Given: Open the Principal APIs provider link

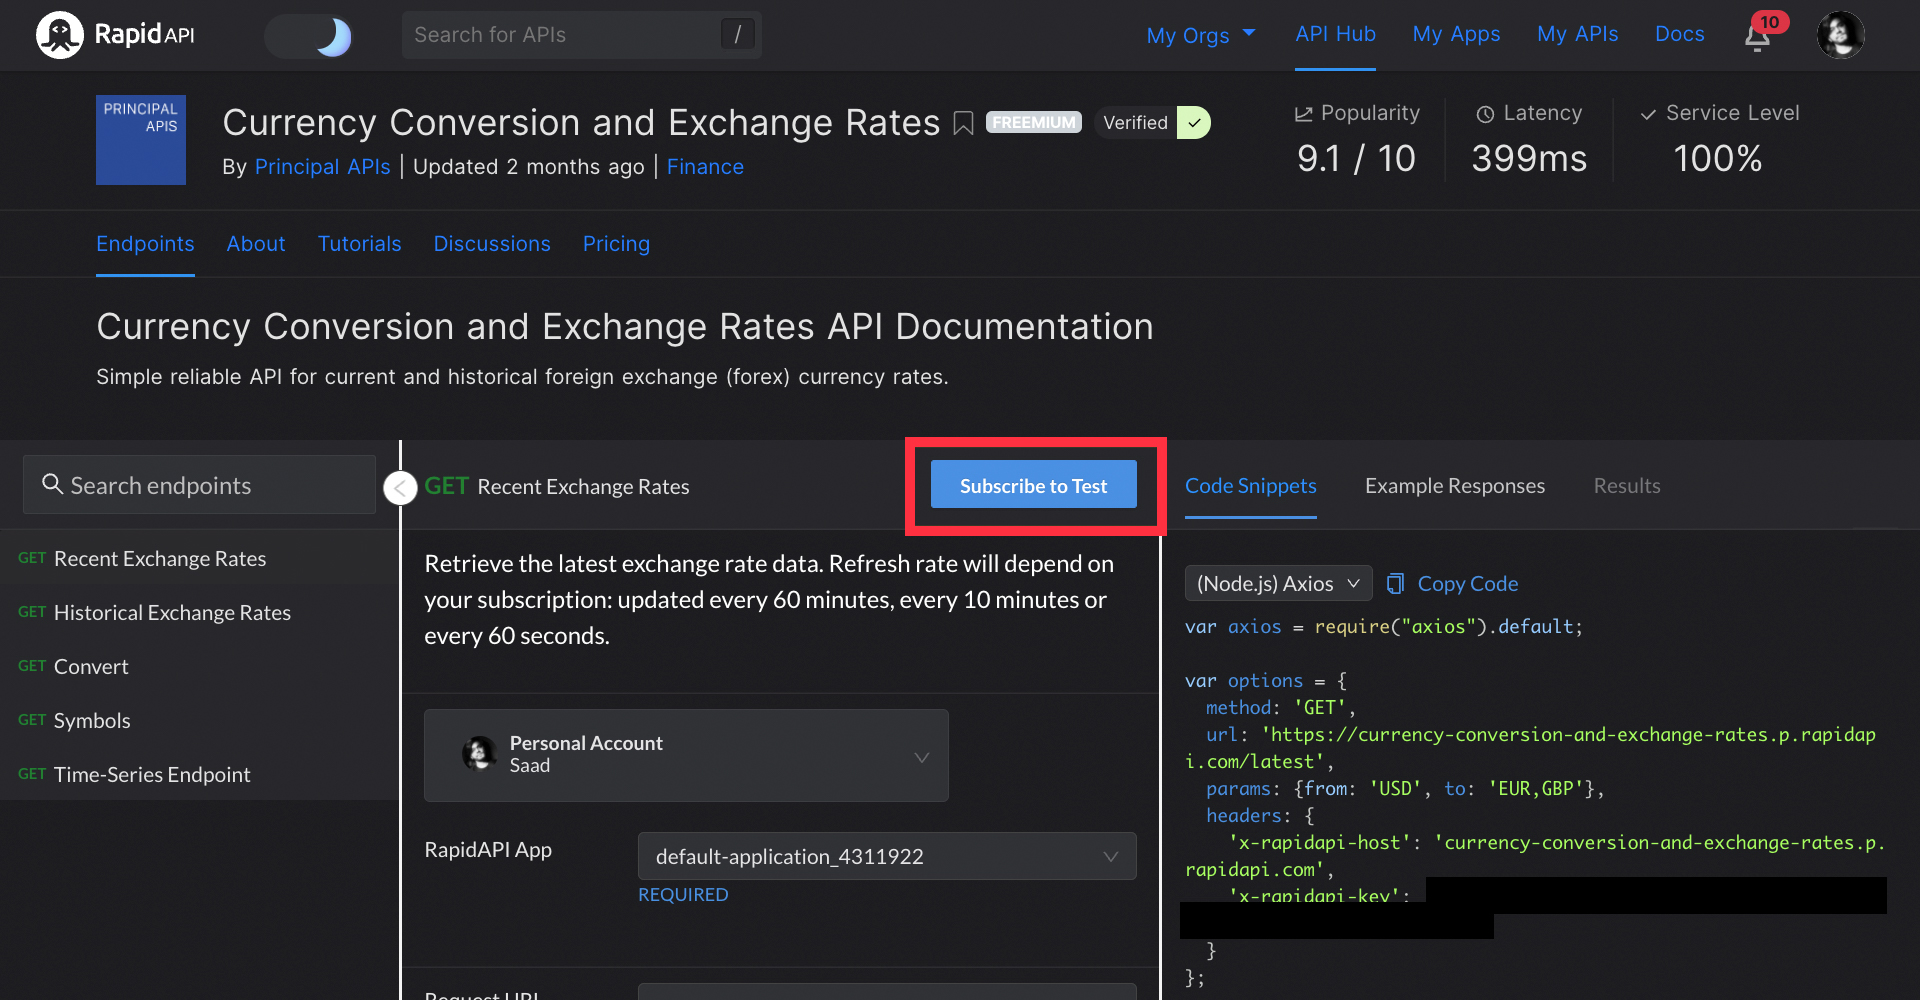Looking at the screenshot, I should (x=322, y=167).
